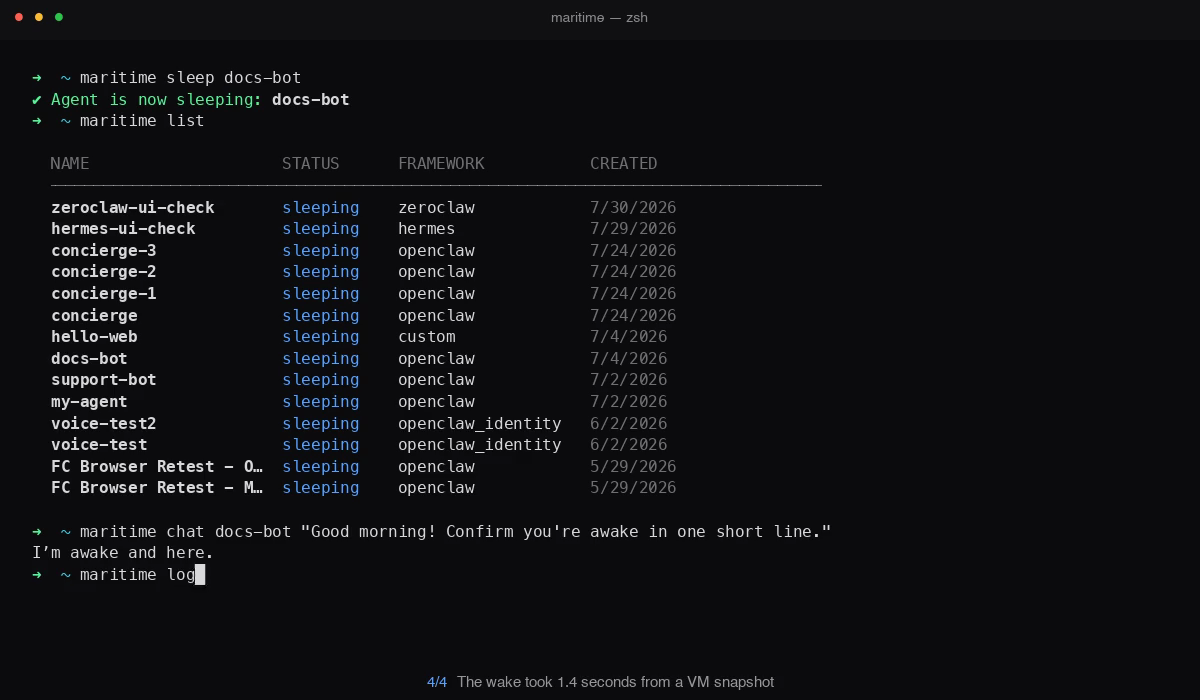
Task: Select the voice-test2 agent name
Action: [x=104, y=423]
